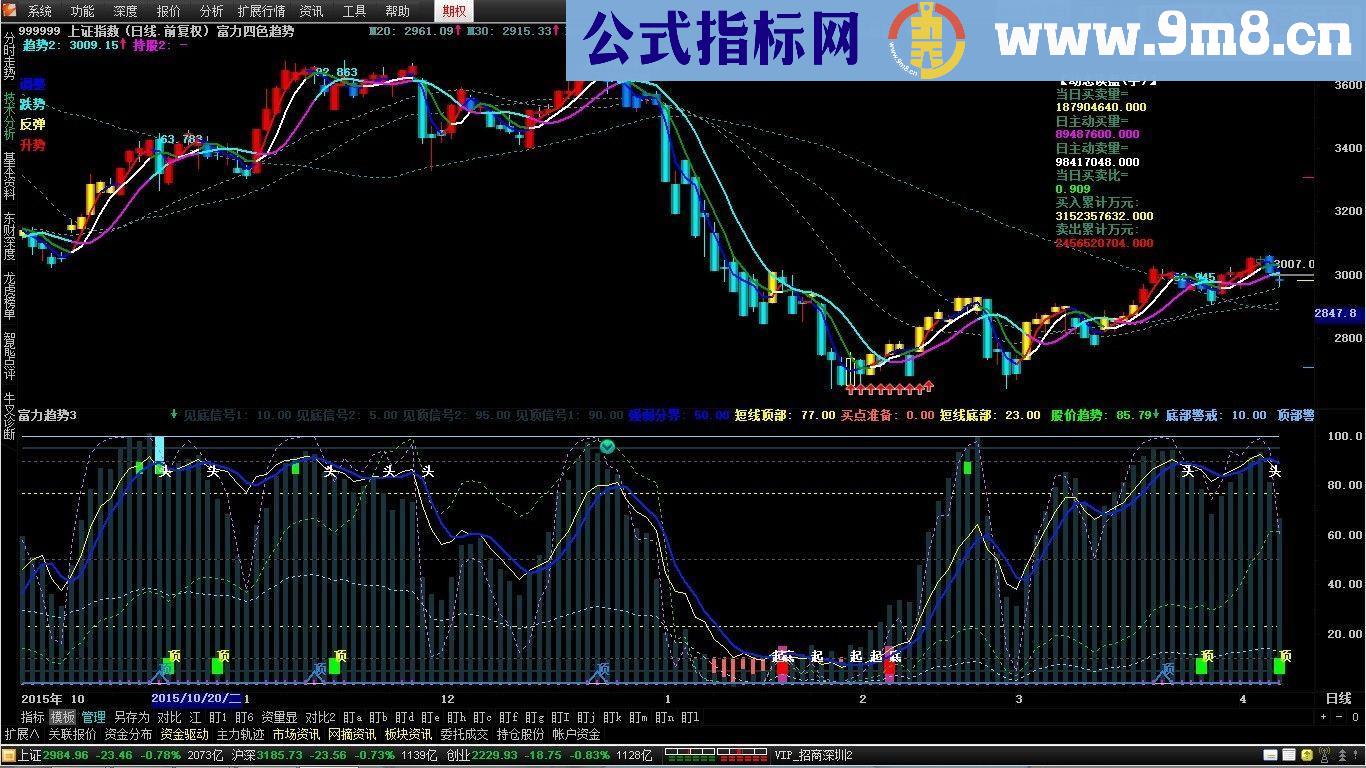
Task: Click the yellow sound/alert icon in status tray
Action: point(1306,754)
